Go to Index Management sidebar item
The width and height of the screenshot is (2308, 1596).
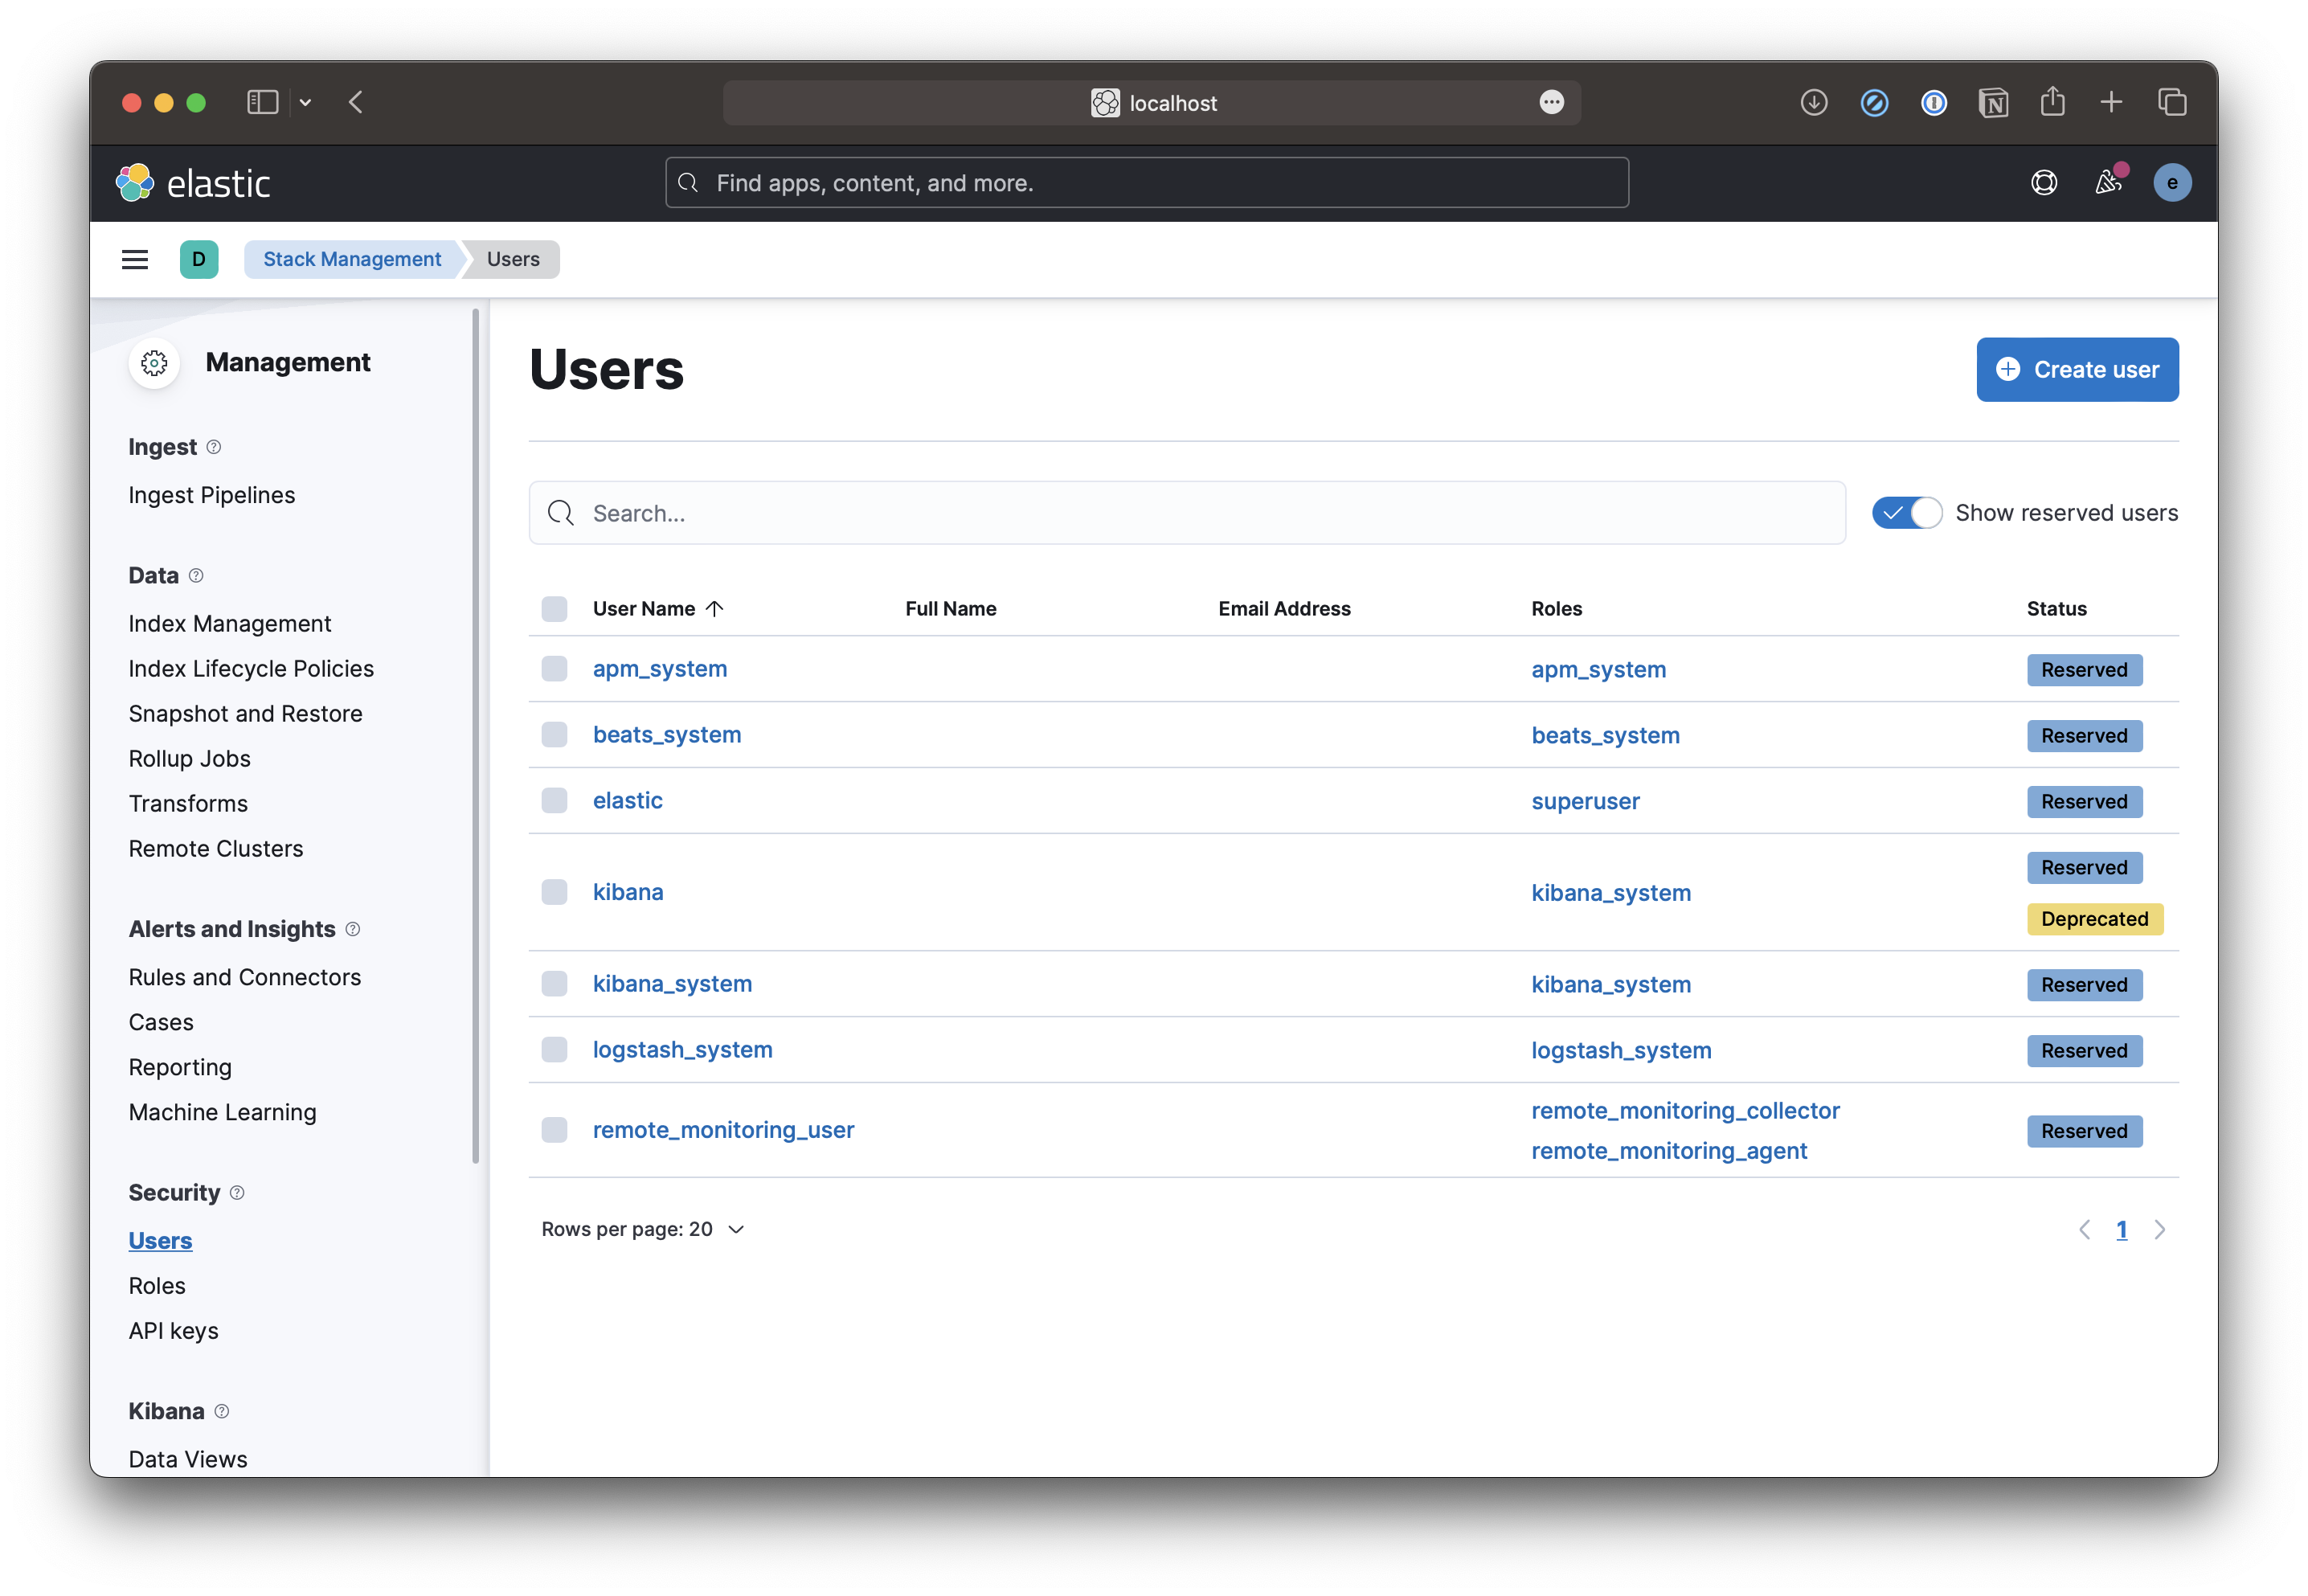point(229,624)
